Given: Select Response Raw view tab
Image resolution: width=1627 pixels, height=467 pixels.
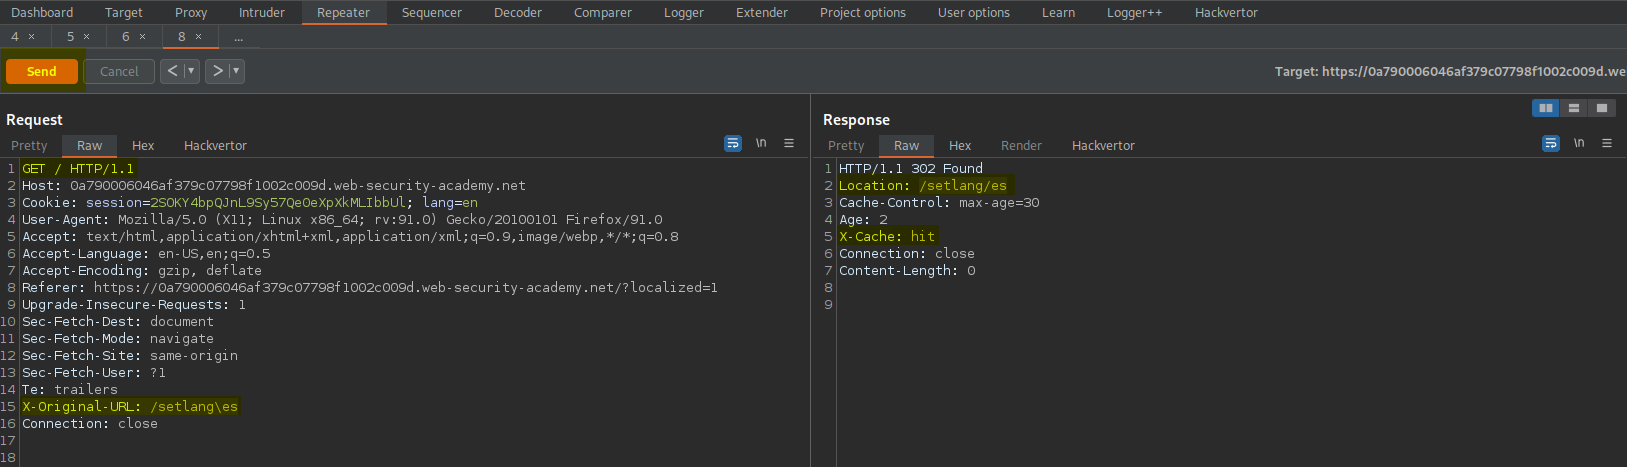Looking at the screenshot, I should coord(907,145).
